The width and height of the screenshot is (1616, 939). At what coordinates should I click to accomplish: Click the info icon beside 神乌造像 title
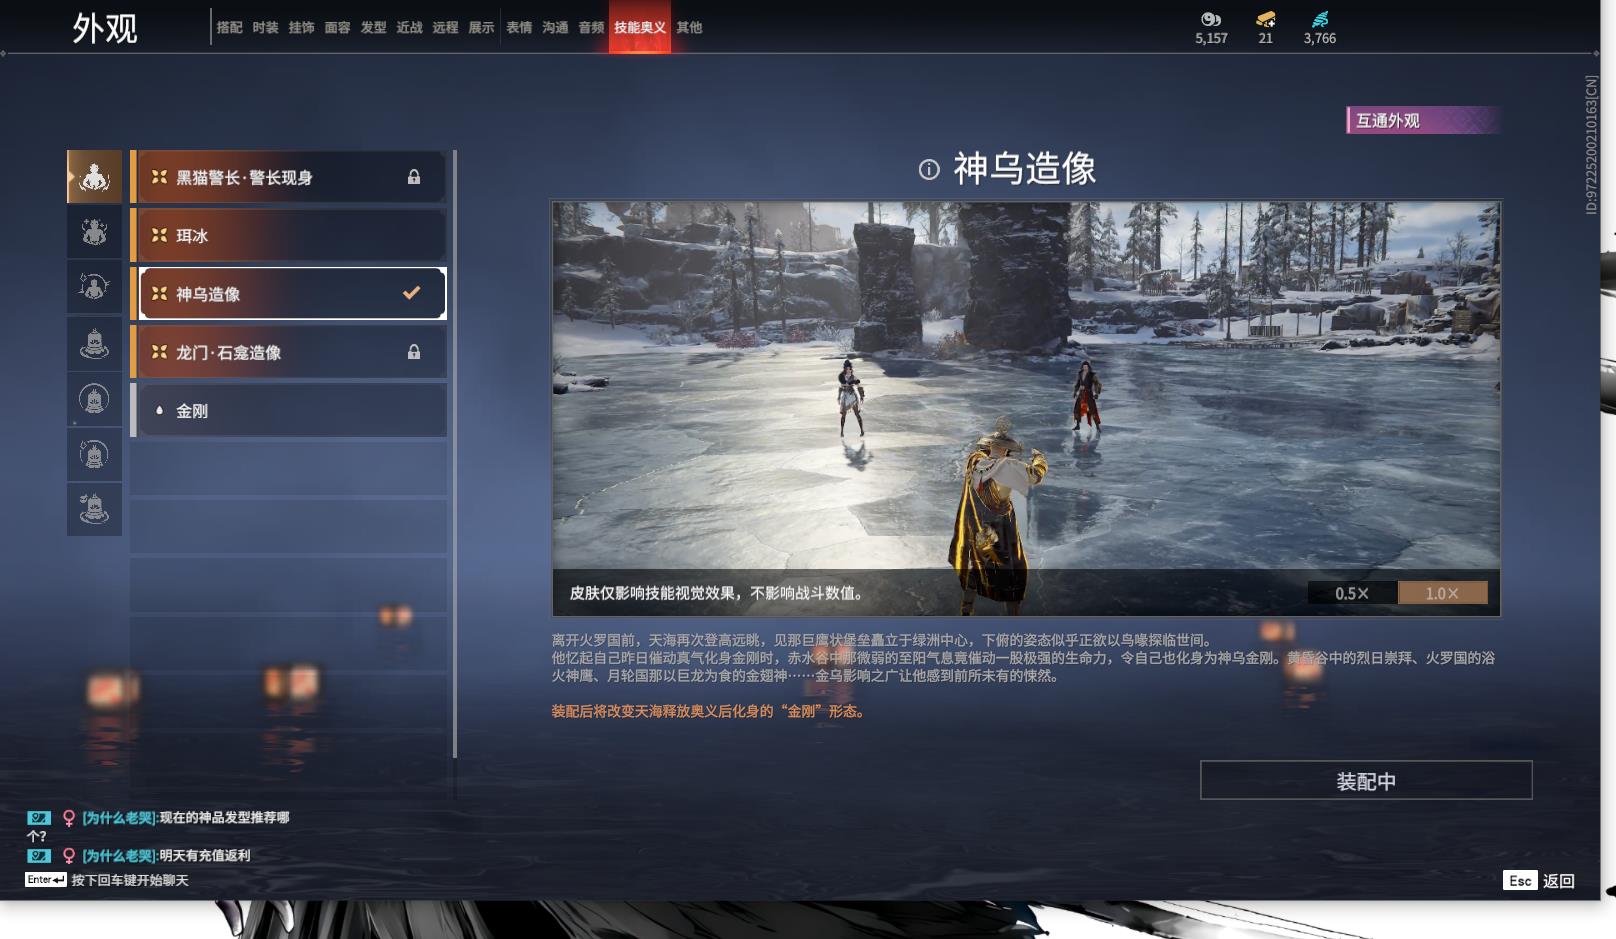[929, 169]
